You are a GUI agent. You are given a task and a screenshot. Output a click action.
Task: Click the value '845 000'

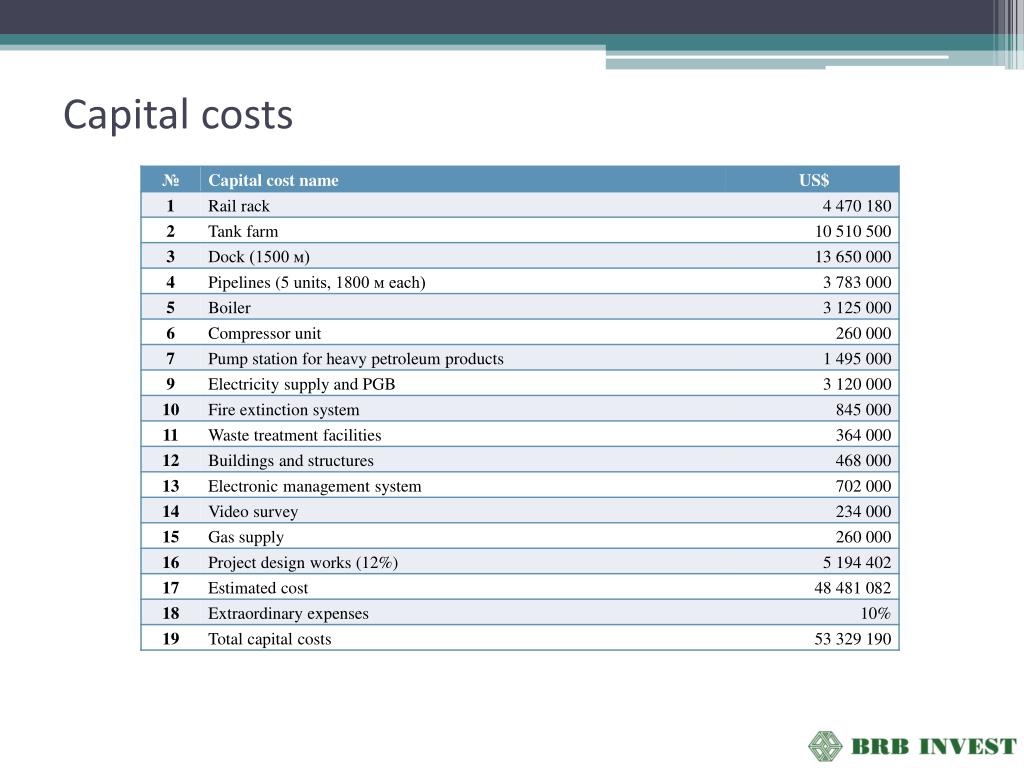tap(863, 409)
